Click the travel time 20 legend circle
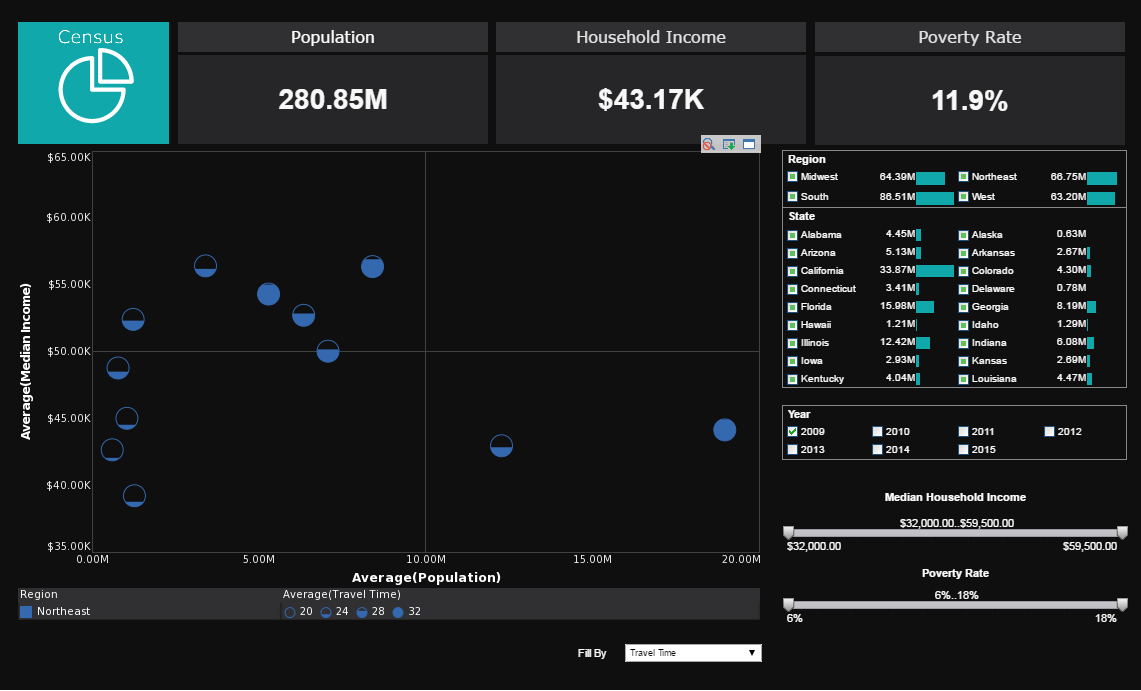 (290, 612)
